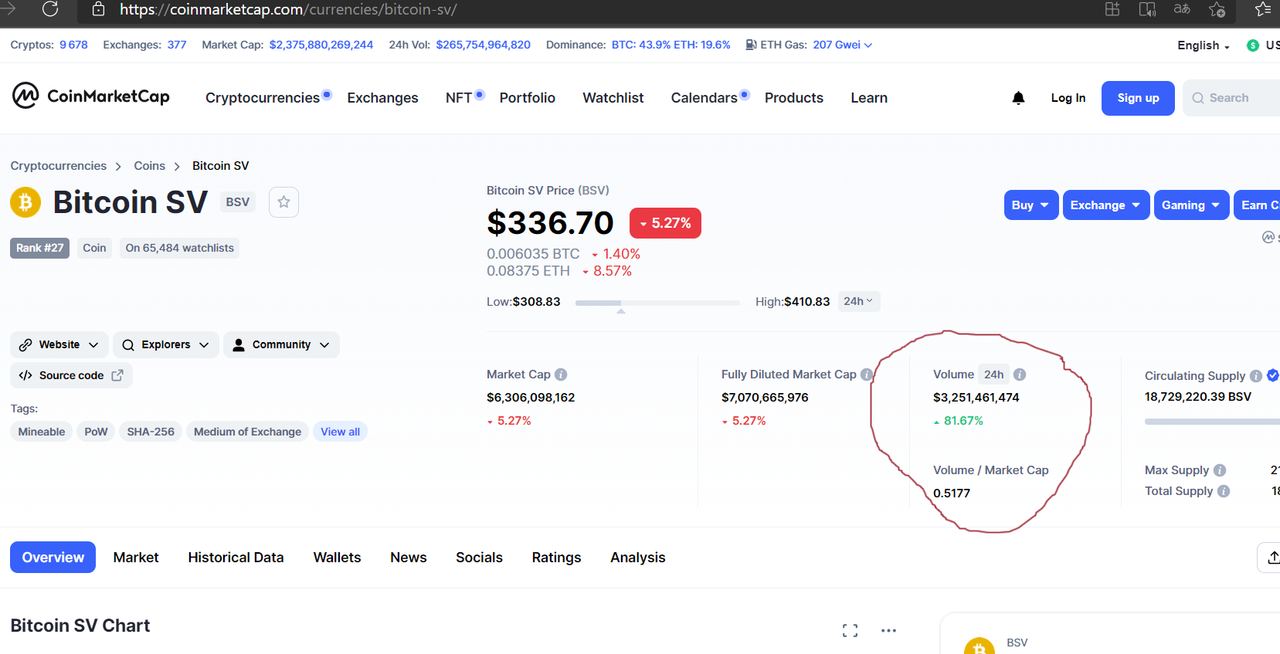Open the Calendars menu
This screenshot has height=654, width=1280.
tap(704, 98)
